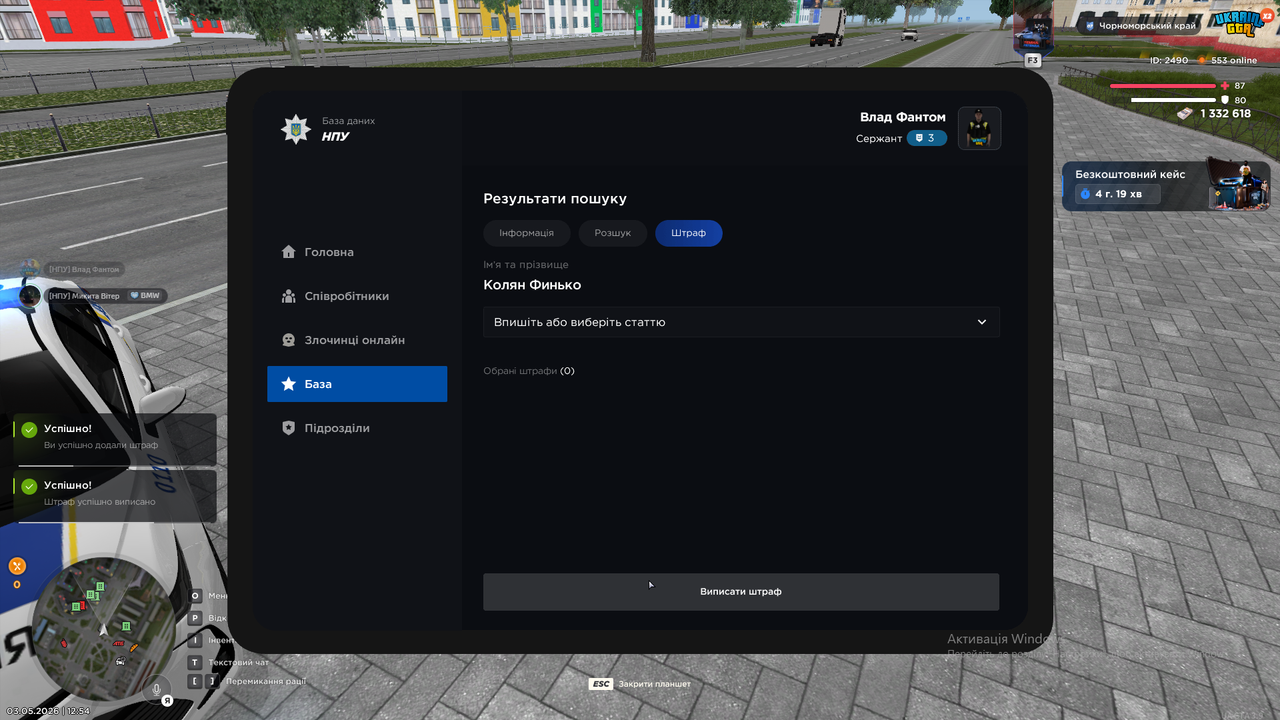Screen dimensions: 1280x720
Task: Click the [НПУ] Микита Вітер nametag
Action: coord(84,296)
